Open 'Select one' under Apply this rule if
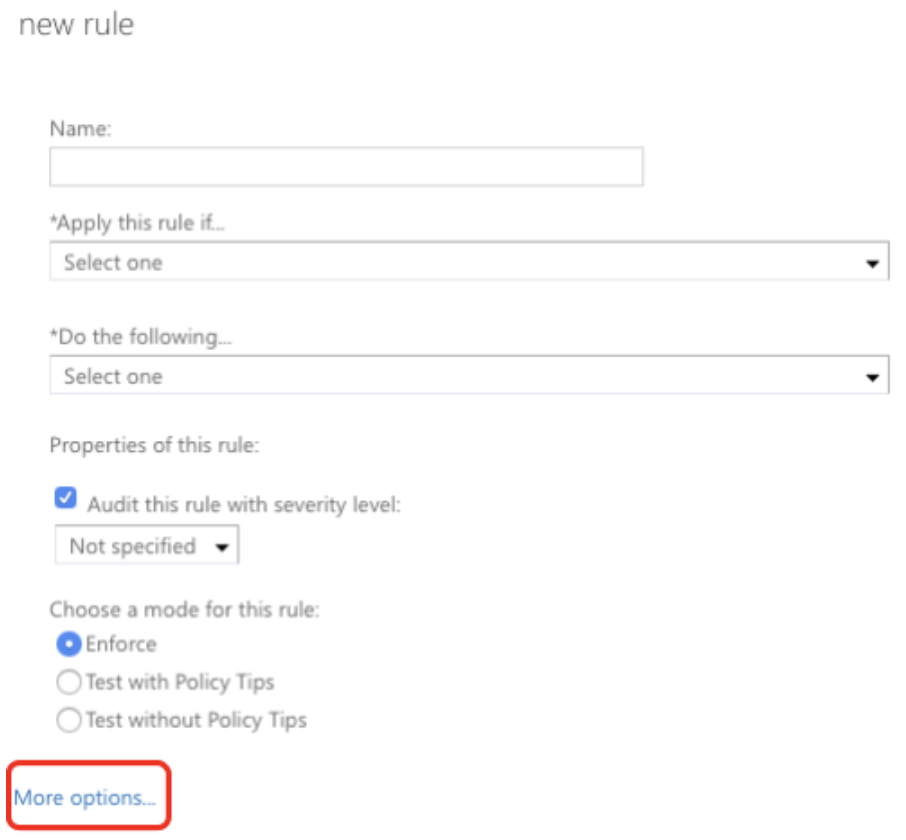 click(x=469, y=261)
